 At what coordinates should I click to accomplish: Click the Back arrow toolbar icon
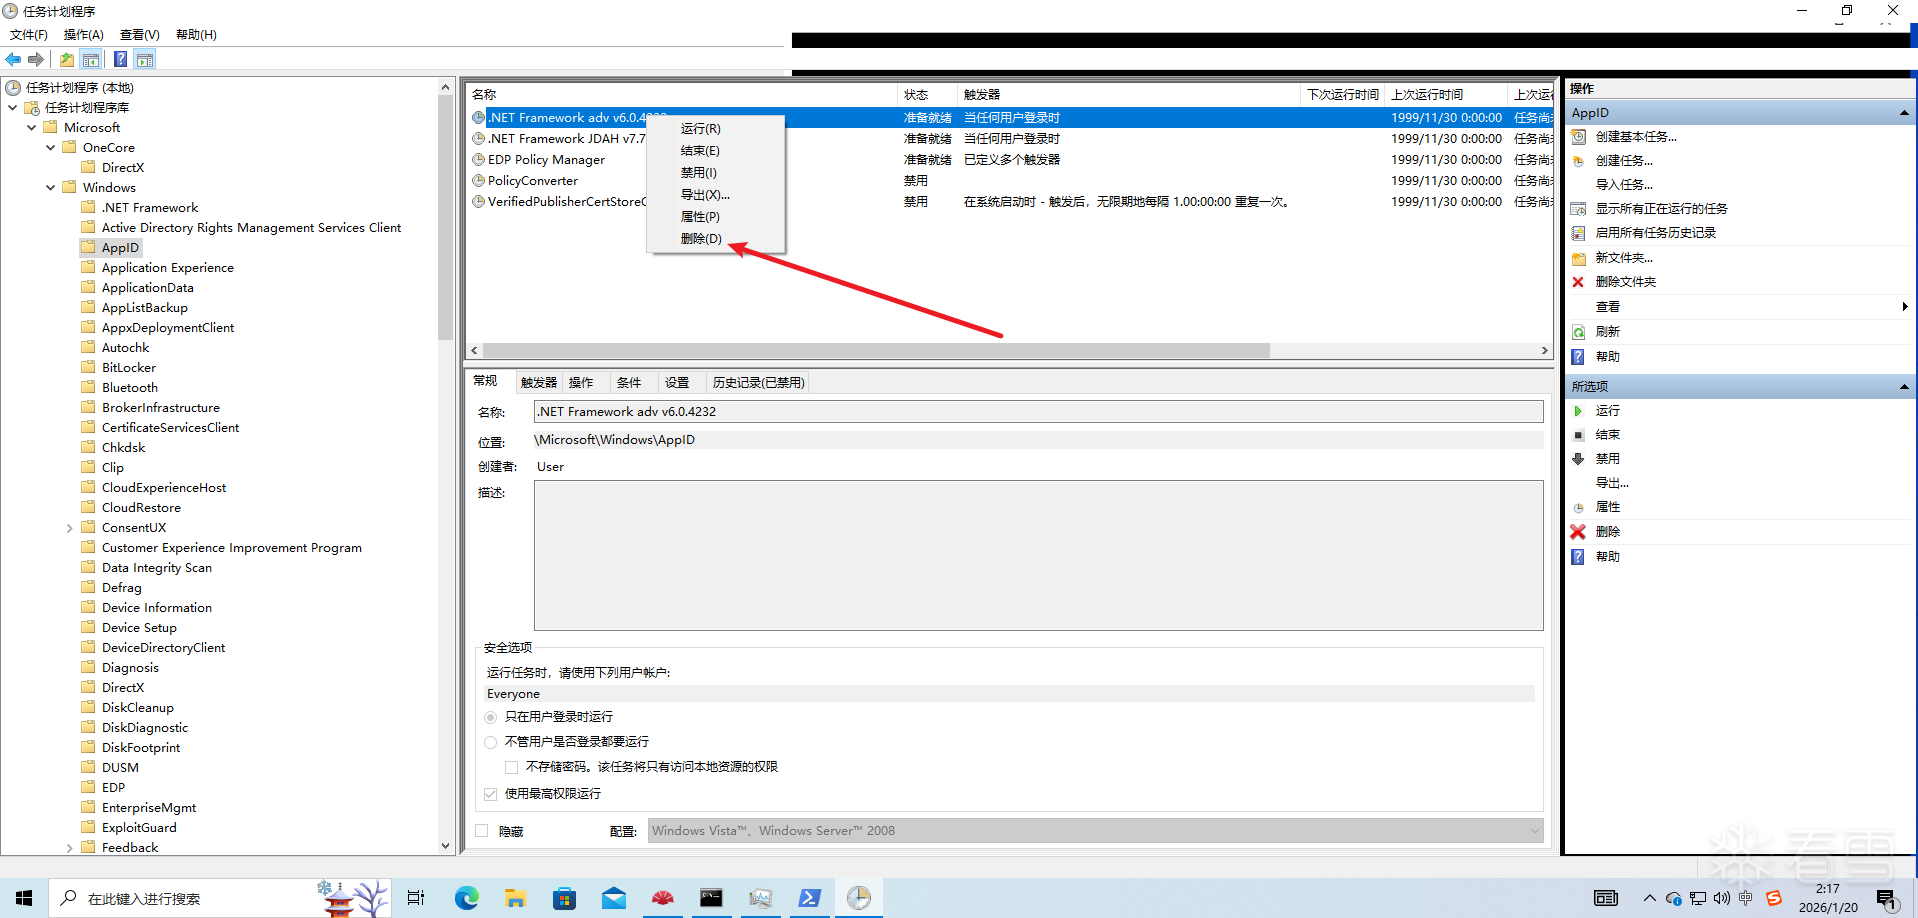coord(13,60)
